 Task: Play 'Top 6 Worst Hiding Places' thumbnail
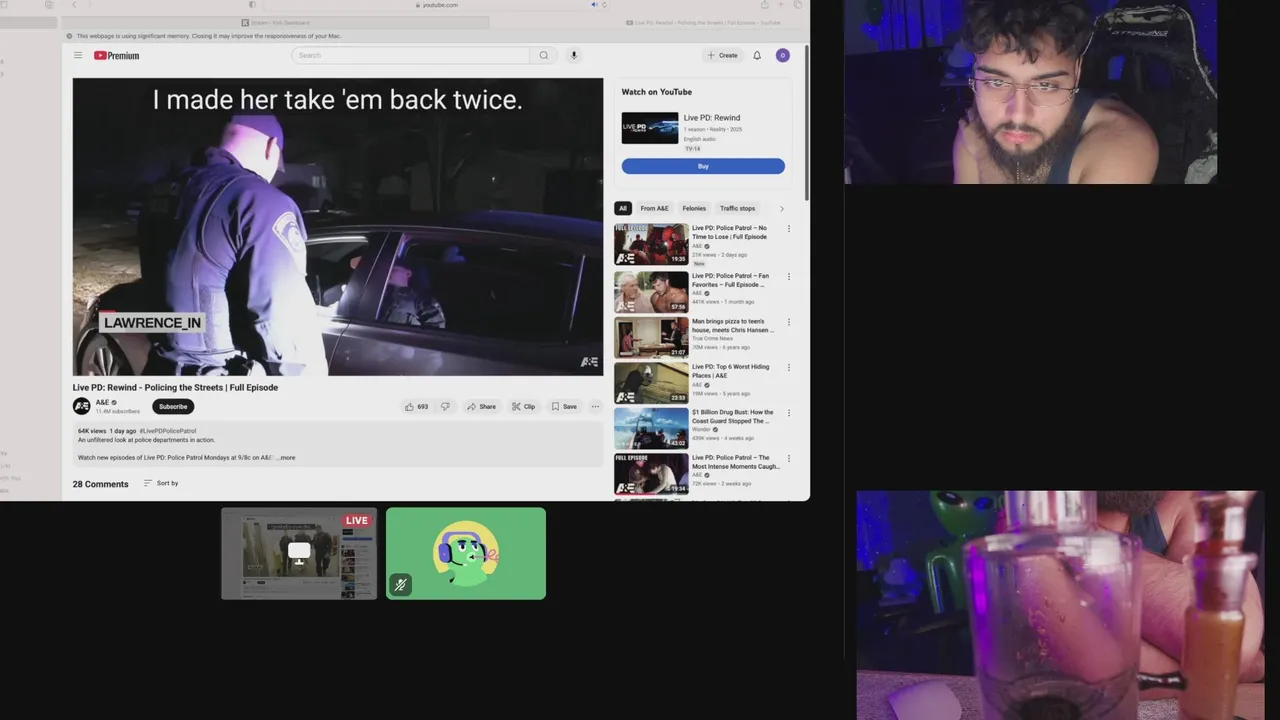(x=651, y=382)
